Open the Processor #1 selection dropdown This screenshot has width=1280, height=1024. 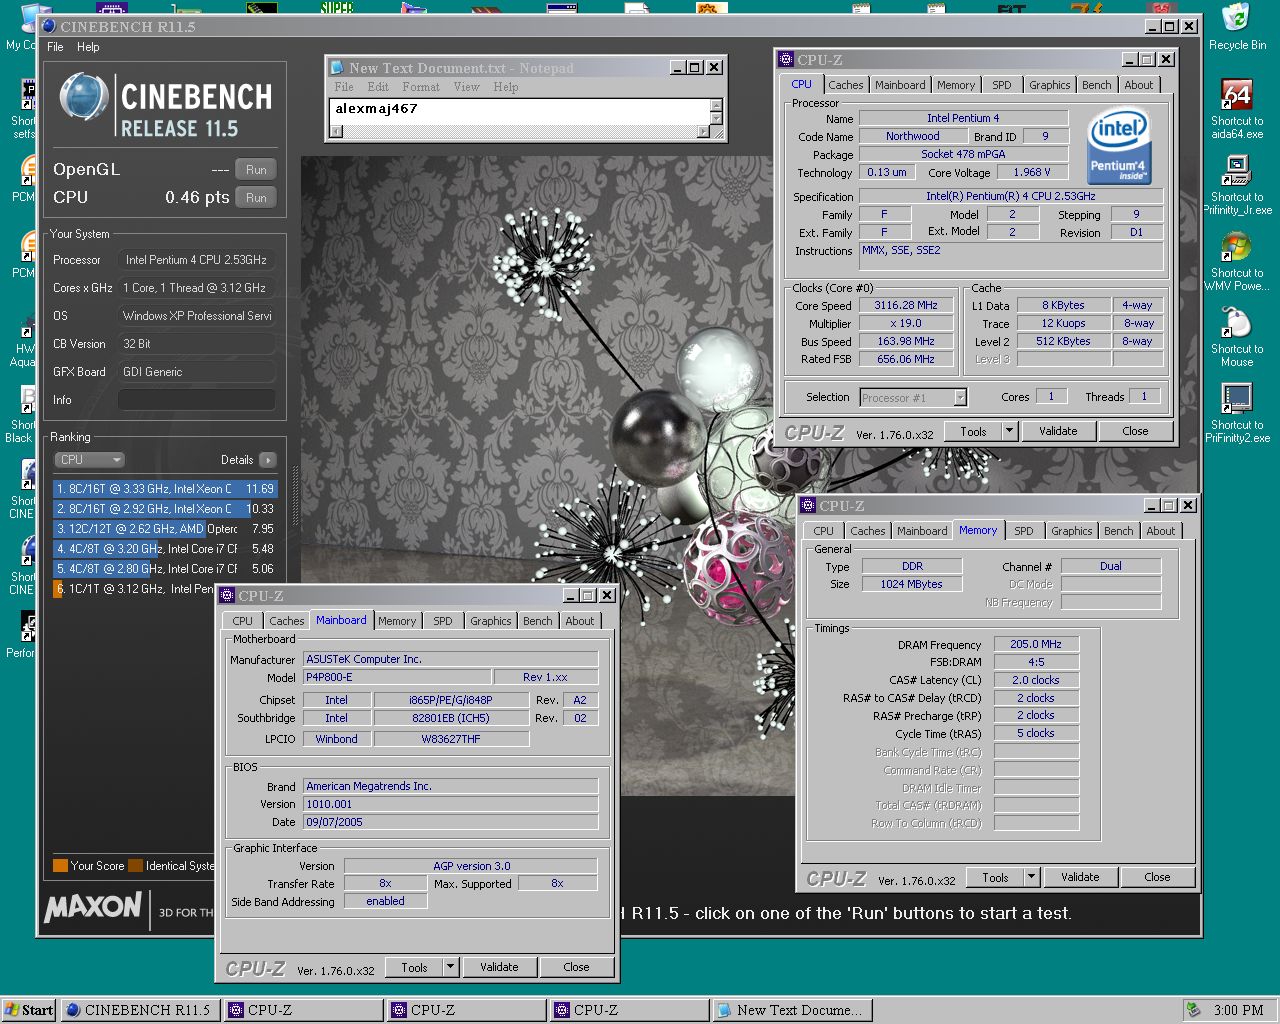tap(913, 398)
